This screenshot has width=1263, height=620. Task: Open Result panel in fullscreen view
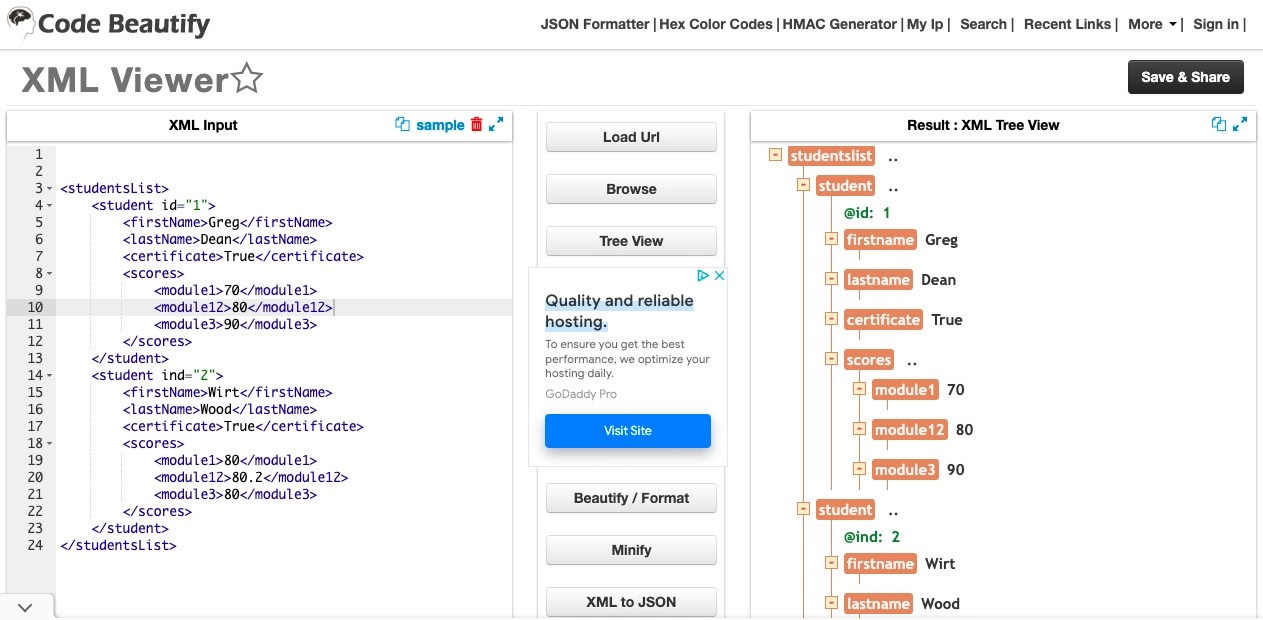coord(1240,124)
